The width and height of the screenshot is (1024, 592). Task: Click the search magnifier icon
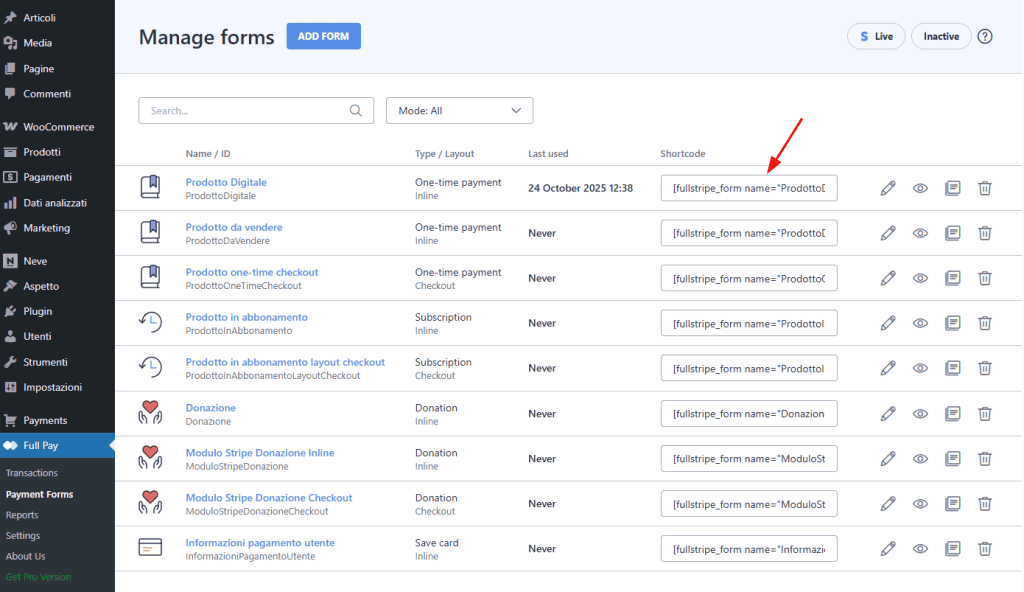[357, 110]
